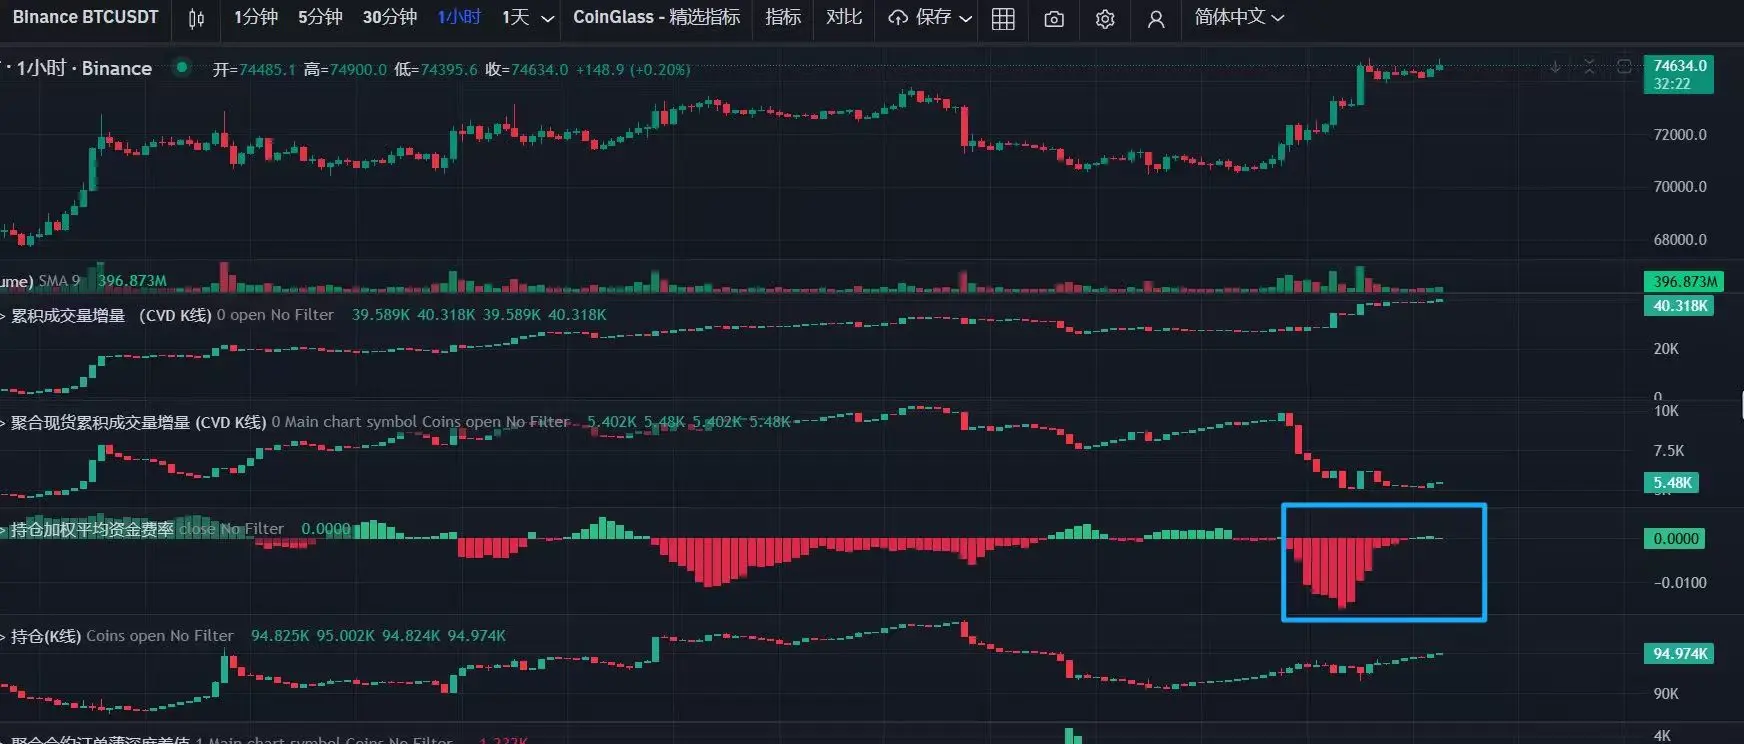Click the +148.9 (+0.20%) change value
Screen dimensions: 1744x744
click(633, 70)
